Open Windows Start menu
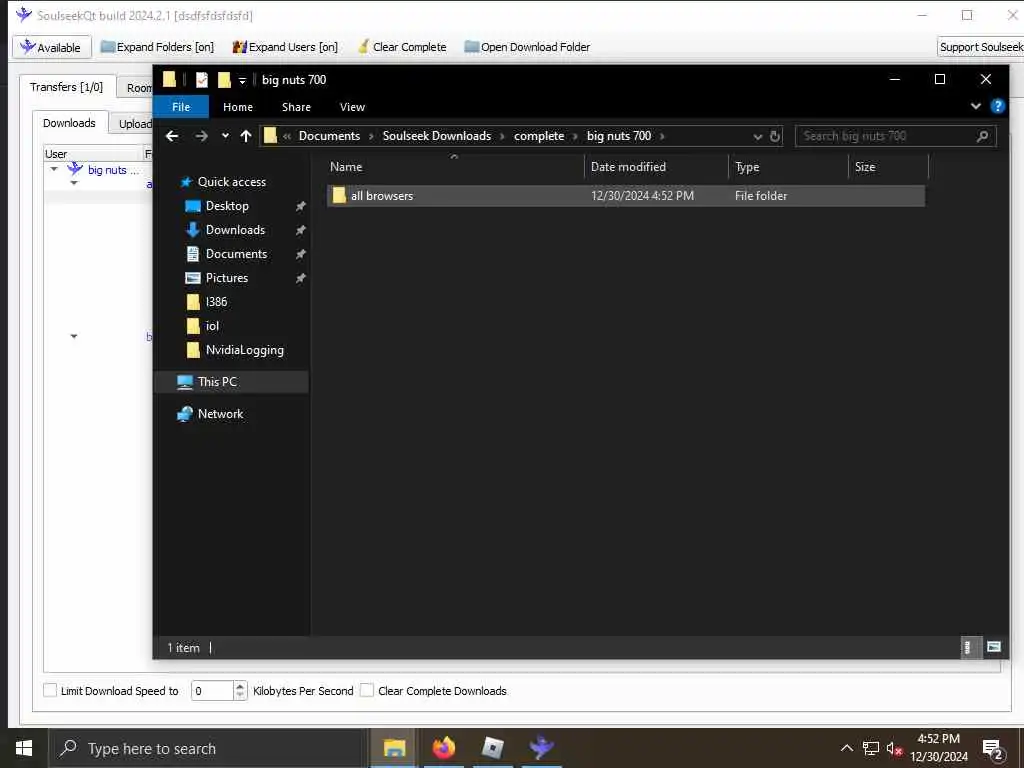1024x768 pixels. 24,748
